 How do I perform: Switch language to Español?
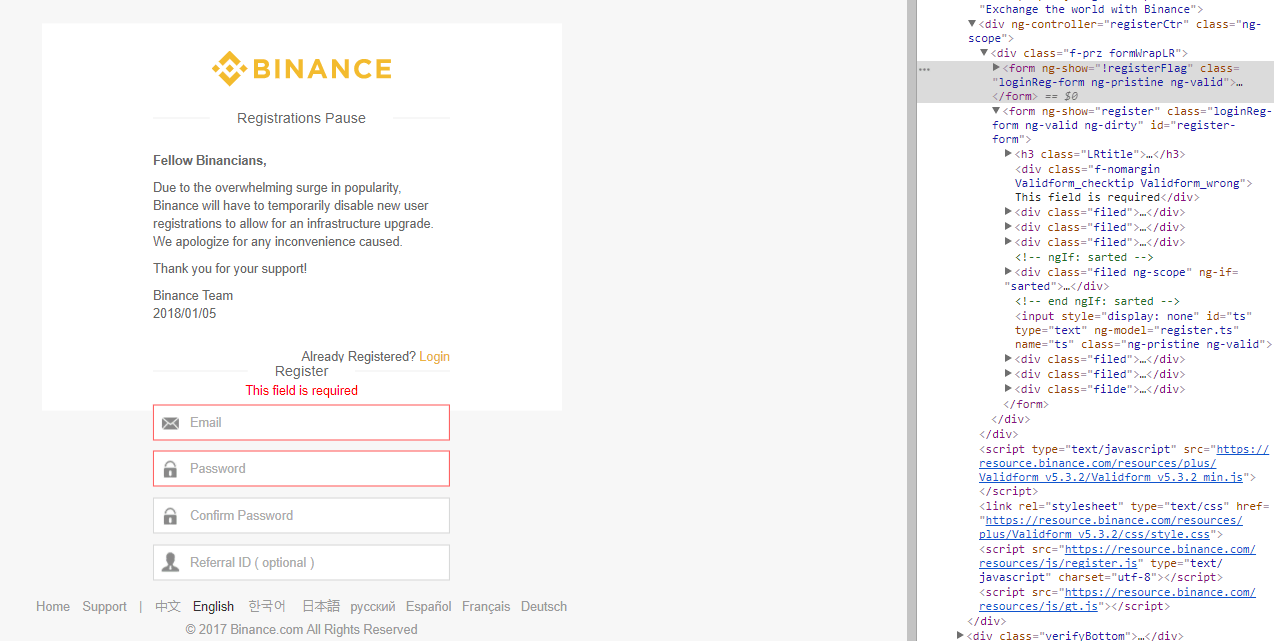click(x=428, y=606)
